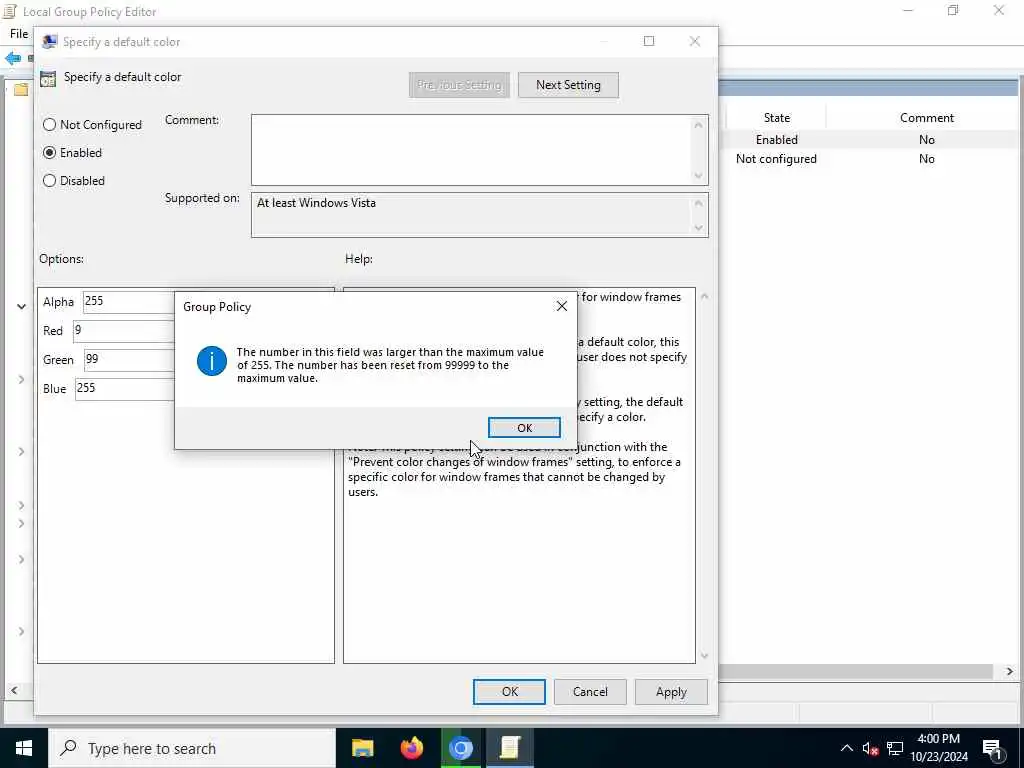Image resolution: width=1024 pixels, height=768 pixels.
Task: Click the Local Group Policy Editor app icon
Action: (x=10, y=11)
